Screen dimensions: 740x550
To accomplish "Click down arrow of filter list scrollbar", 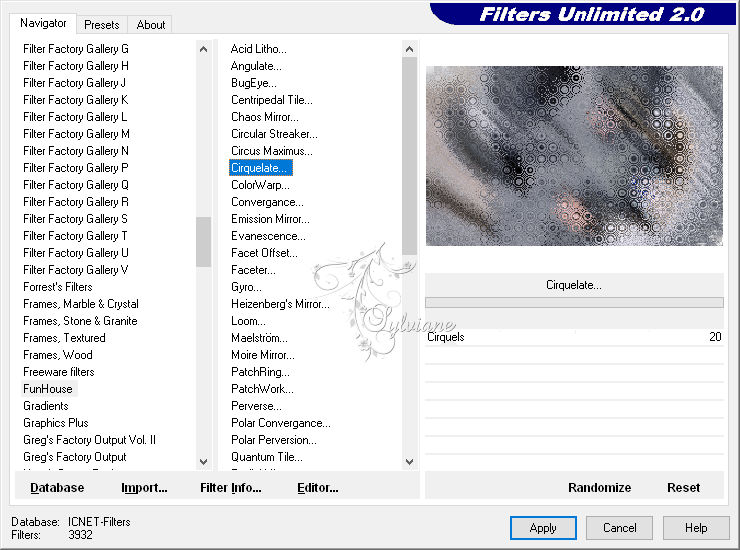I will tap(410, 462).
